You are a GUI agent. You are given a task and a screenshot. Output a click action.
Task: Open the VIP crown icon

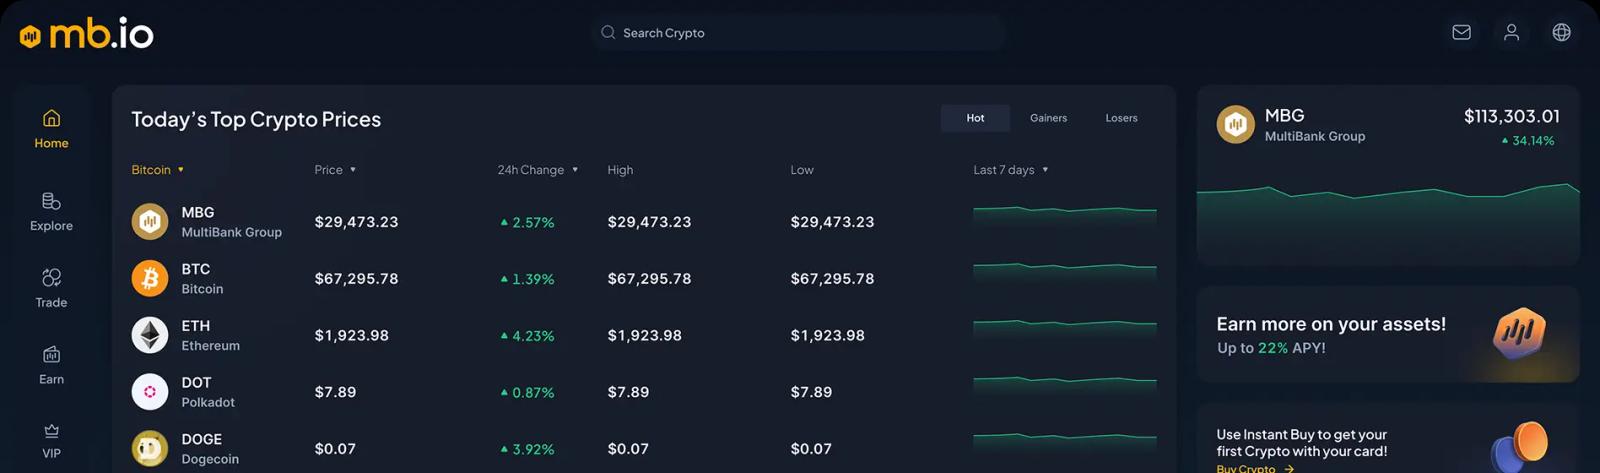coord(51,440)
